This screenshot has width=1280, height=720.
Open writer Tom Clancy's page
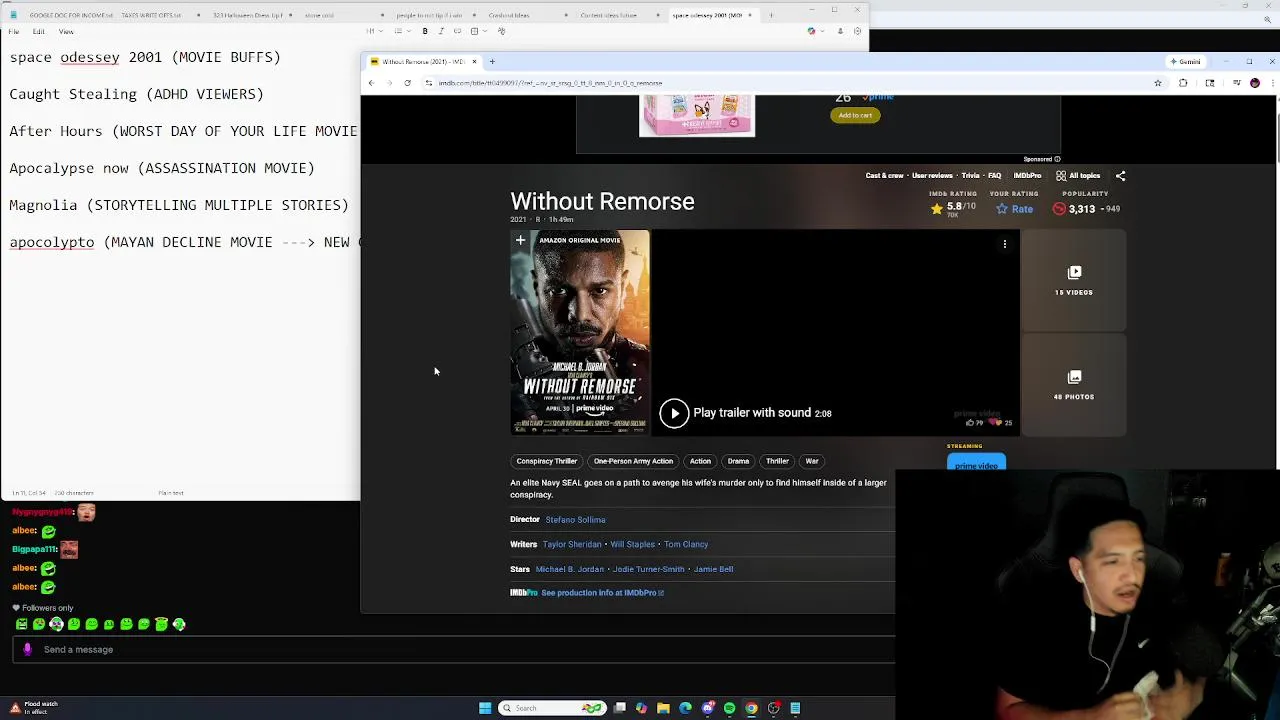click(x=686, y=545)
